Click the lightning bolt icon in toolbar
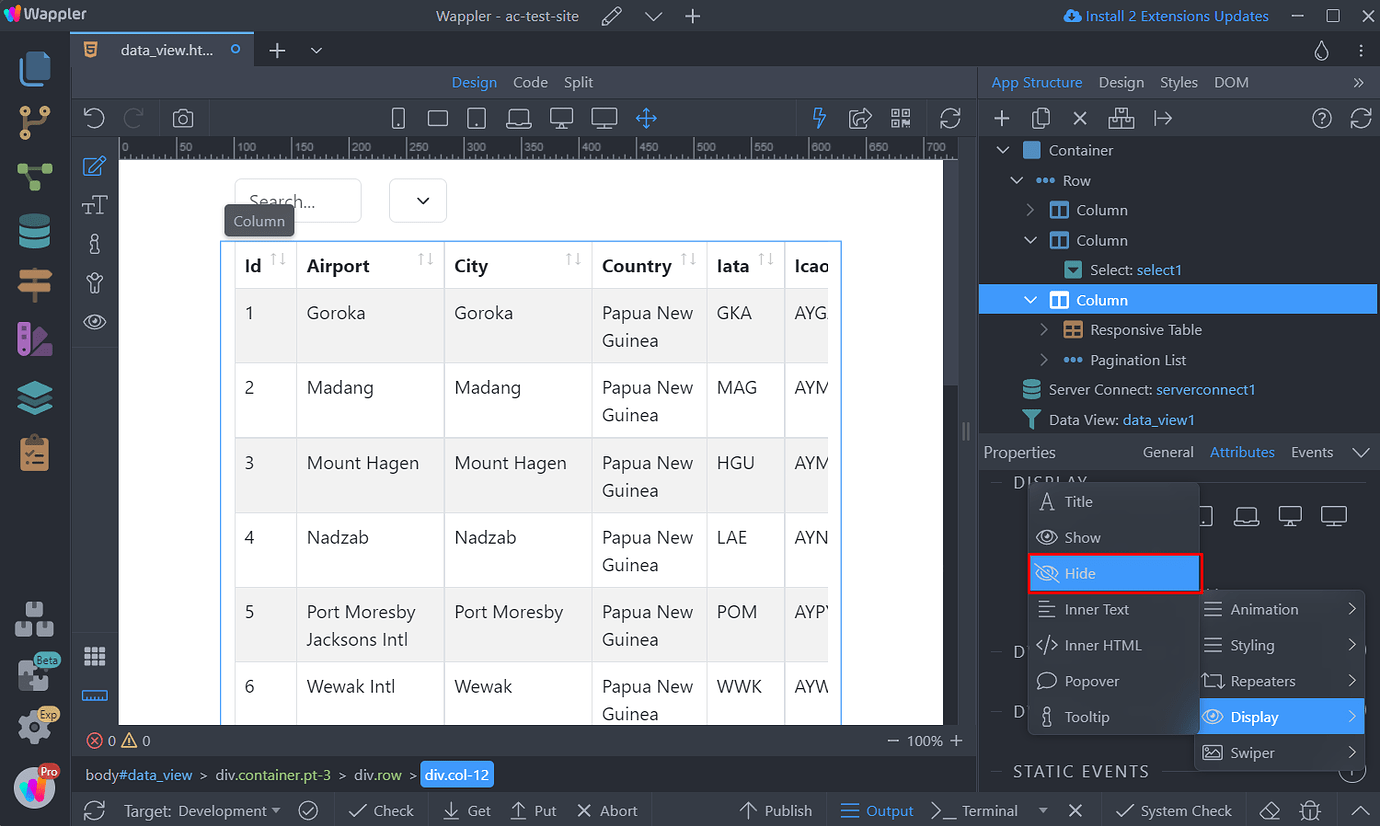1380x826 pixels. point(820,119)
